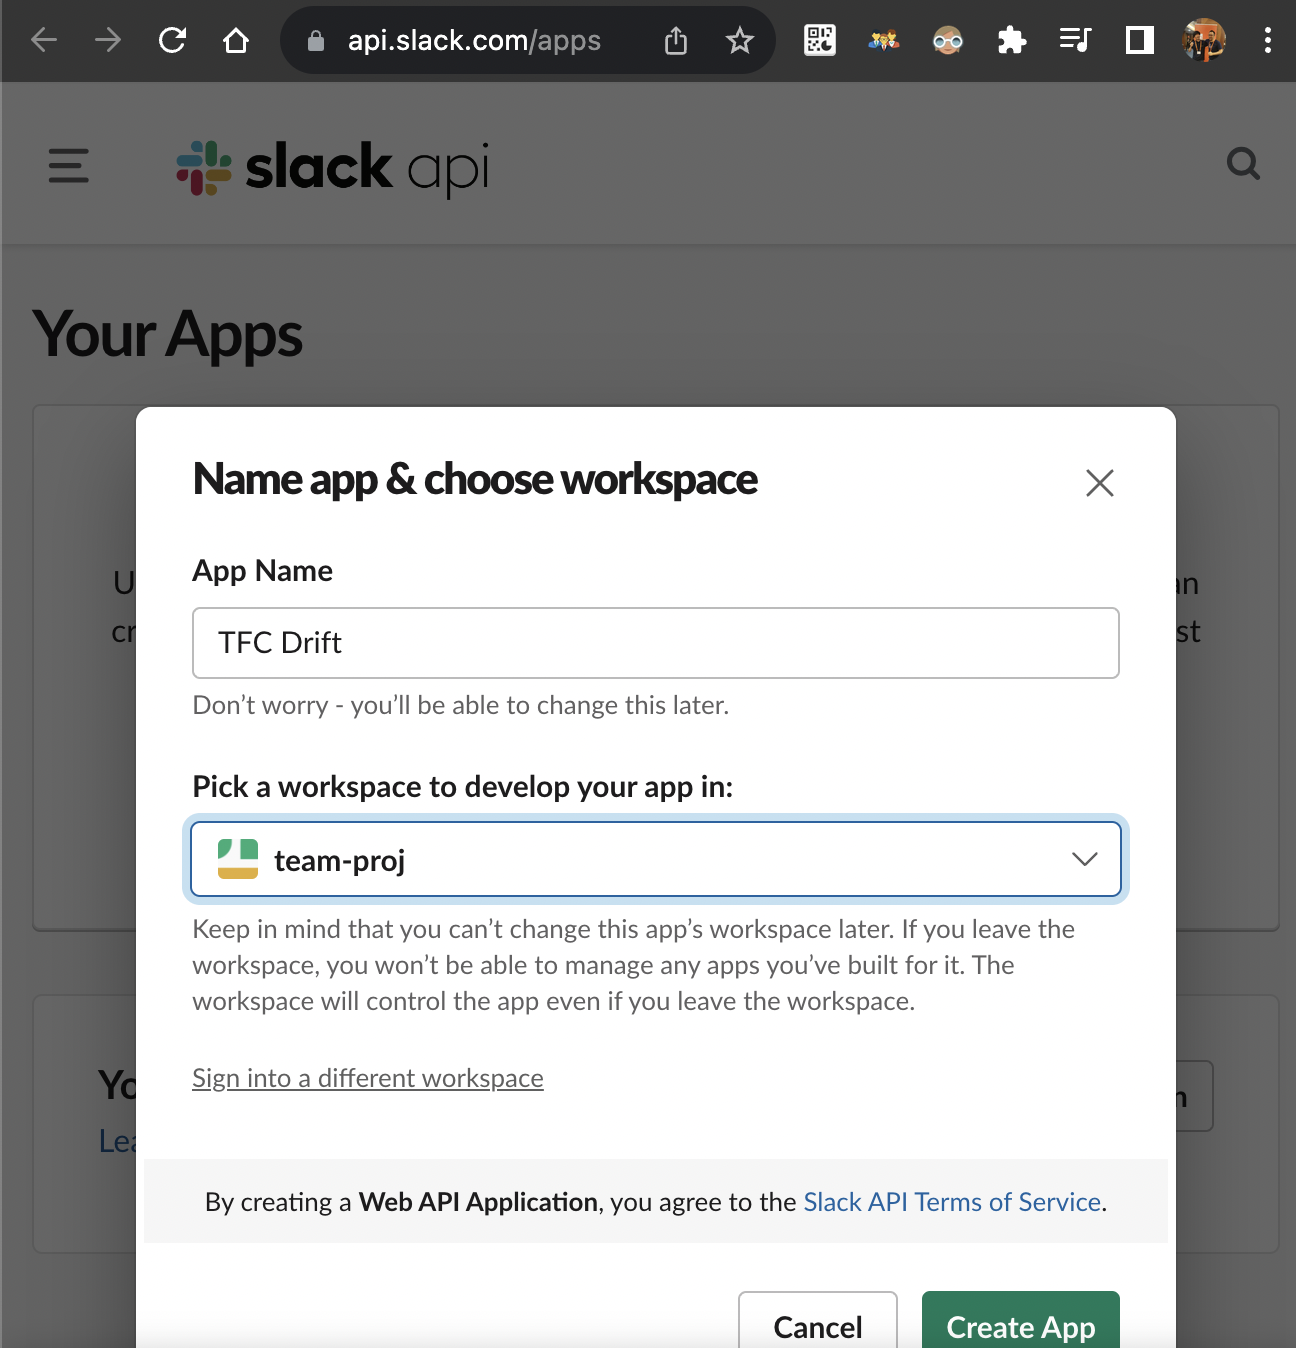Click the Your Apps heading
Viewport: 1296px width, 1348px height.
pos(168,334)
